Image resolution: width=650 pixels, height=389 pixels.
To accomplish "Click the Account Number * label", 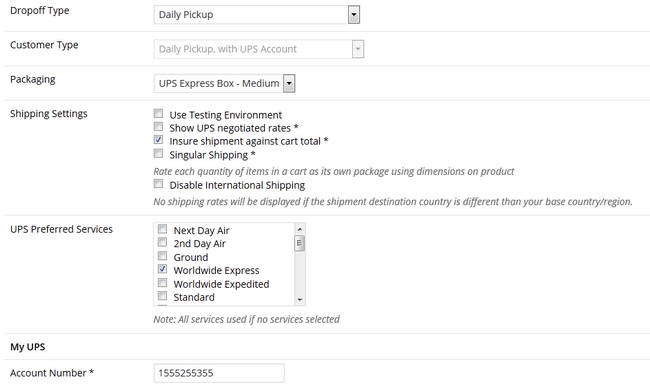I will pyautogui.click(x=52, y=373).
